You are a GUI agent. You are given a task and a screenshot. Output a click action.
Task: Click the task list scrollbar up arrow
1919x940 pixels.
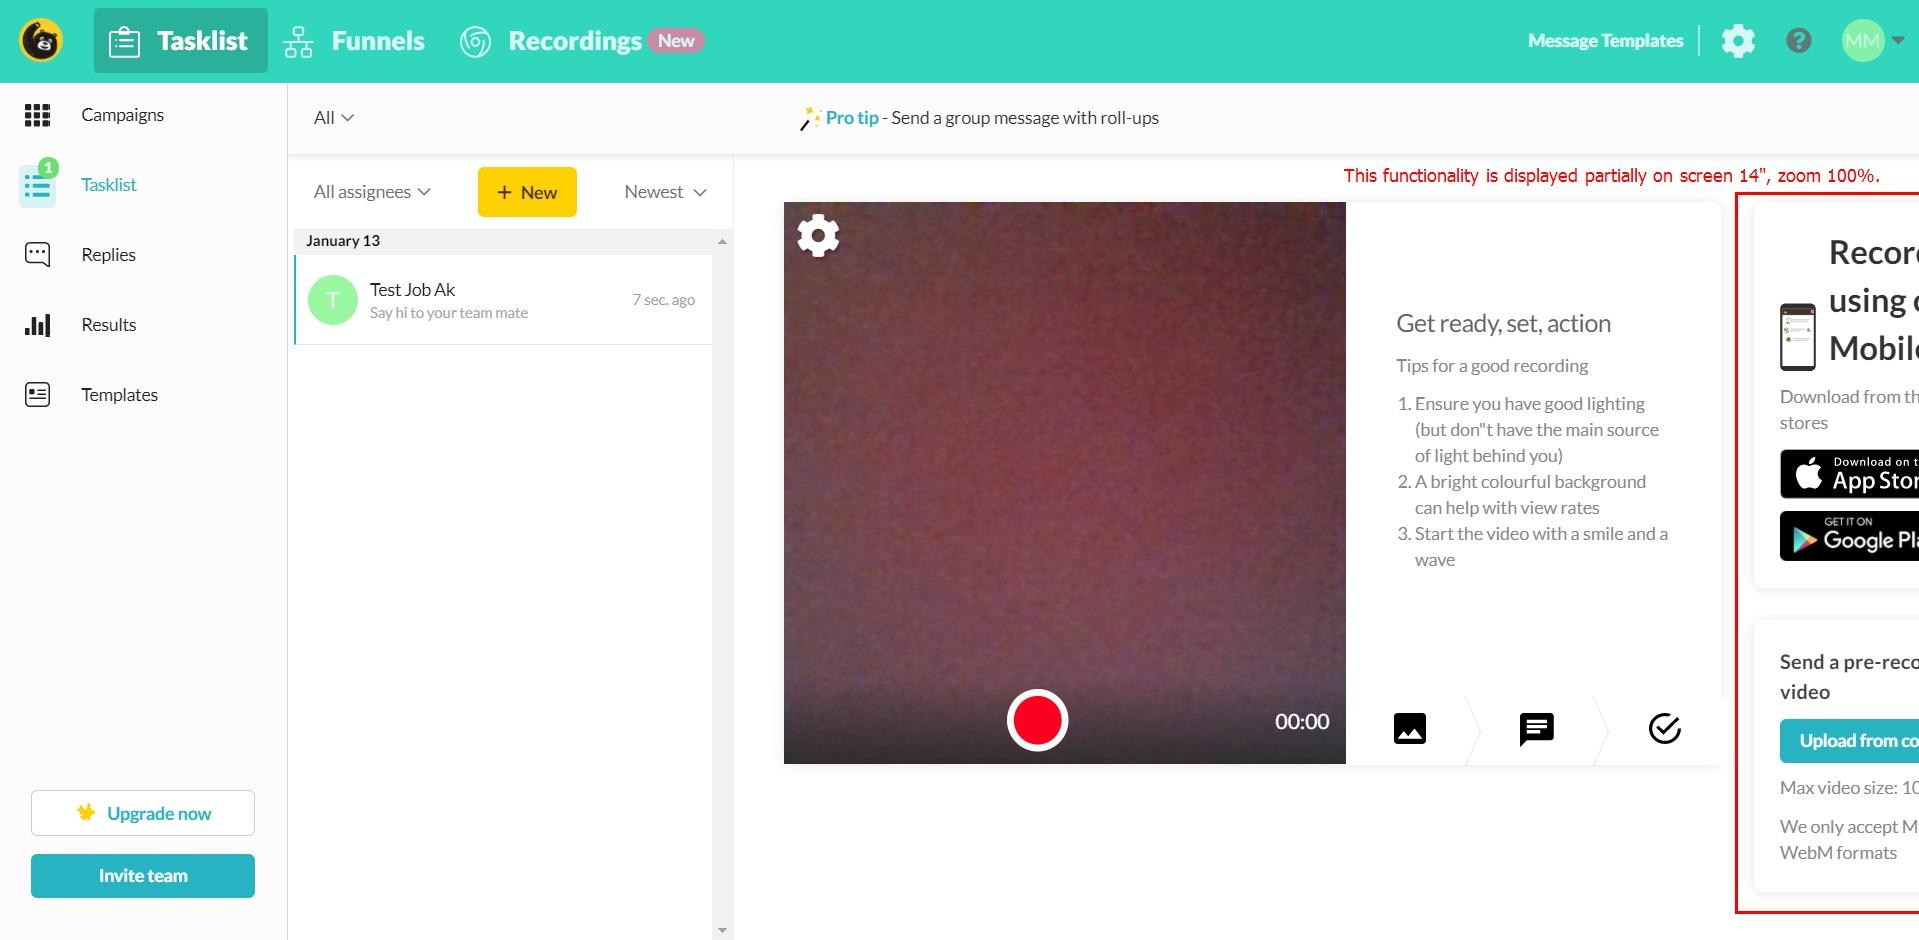coord(722,242)
